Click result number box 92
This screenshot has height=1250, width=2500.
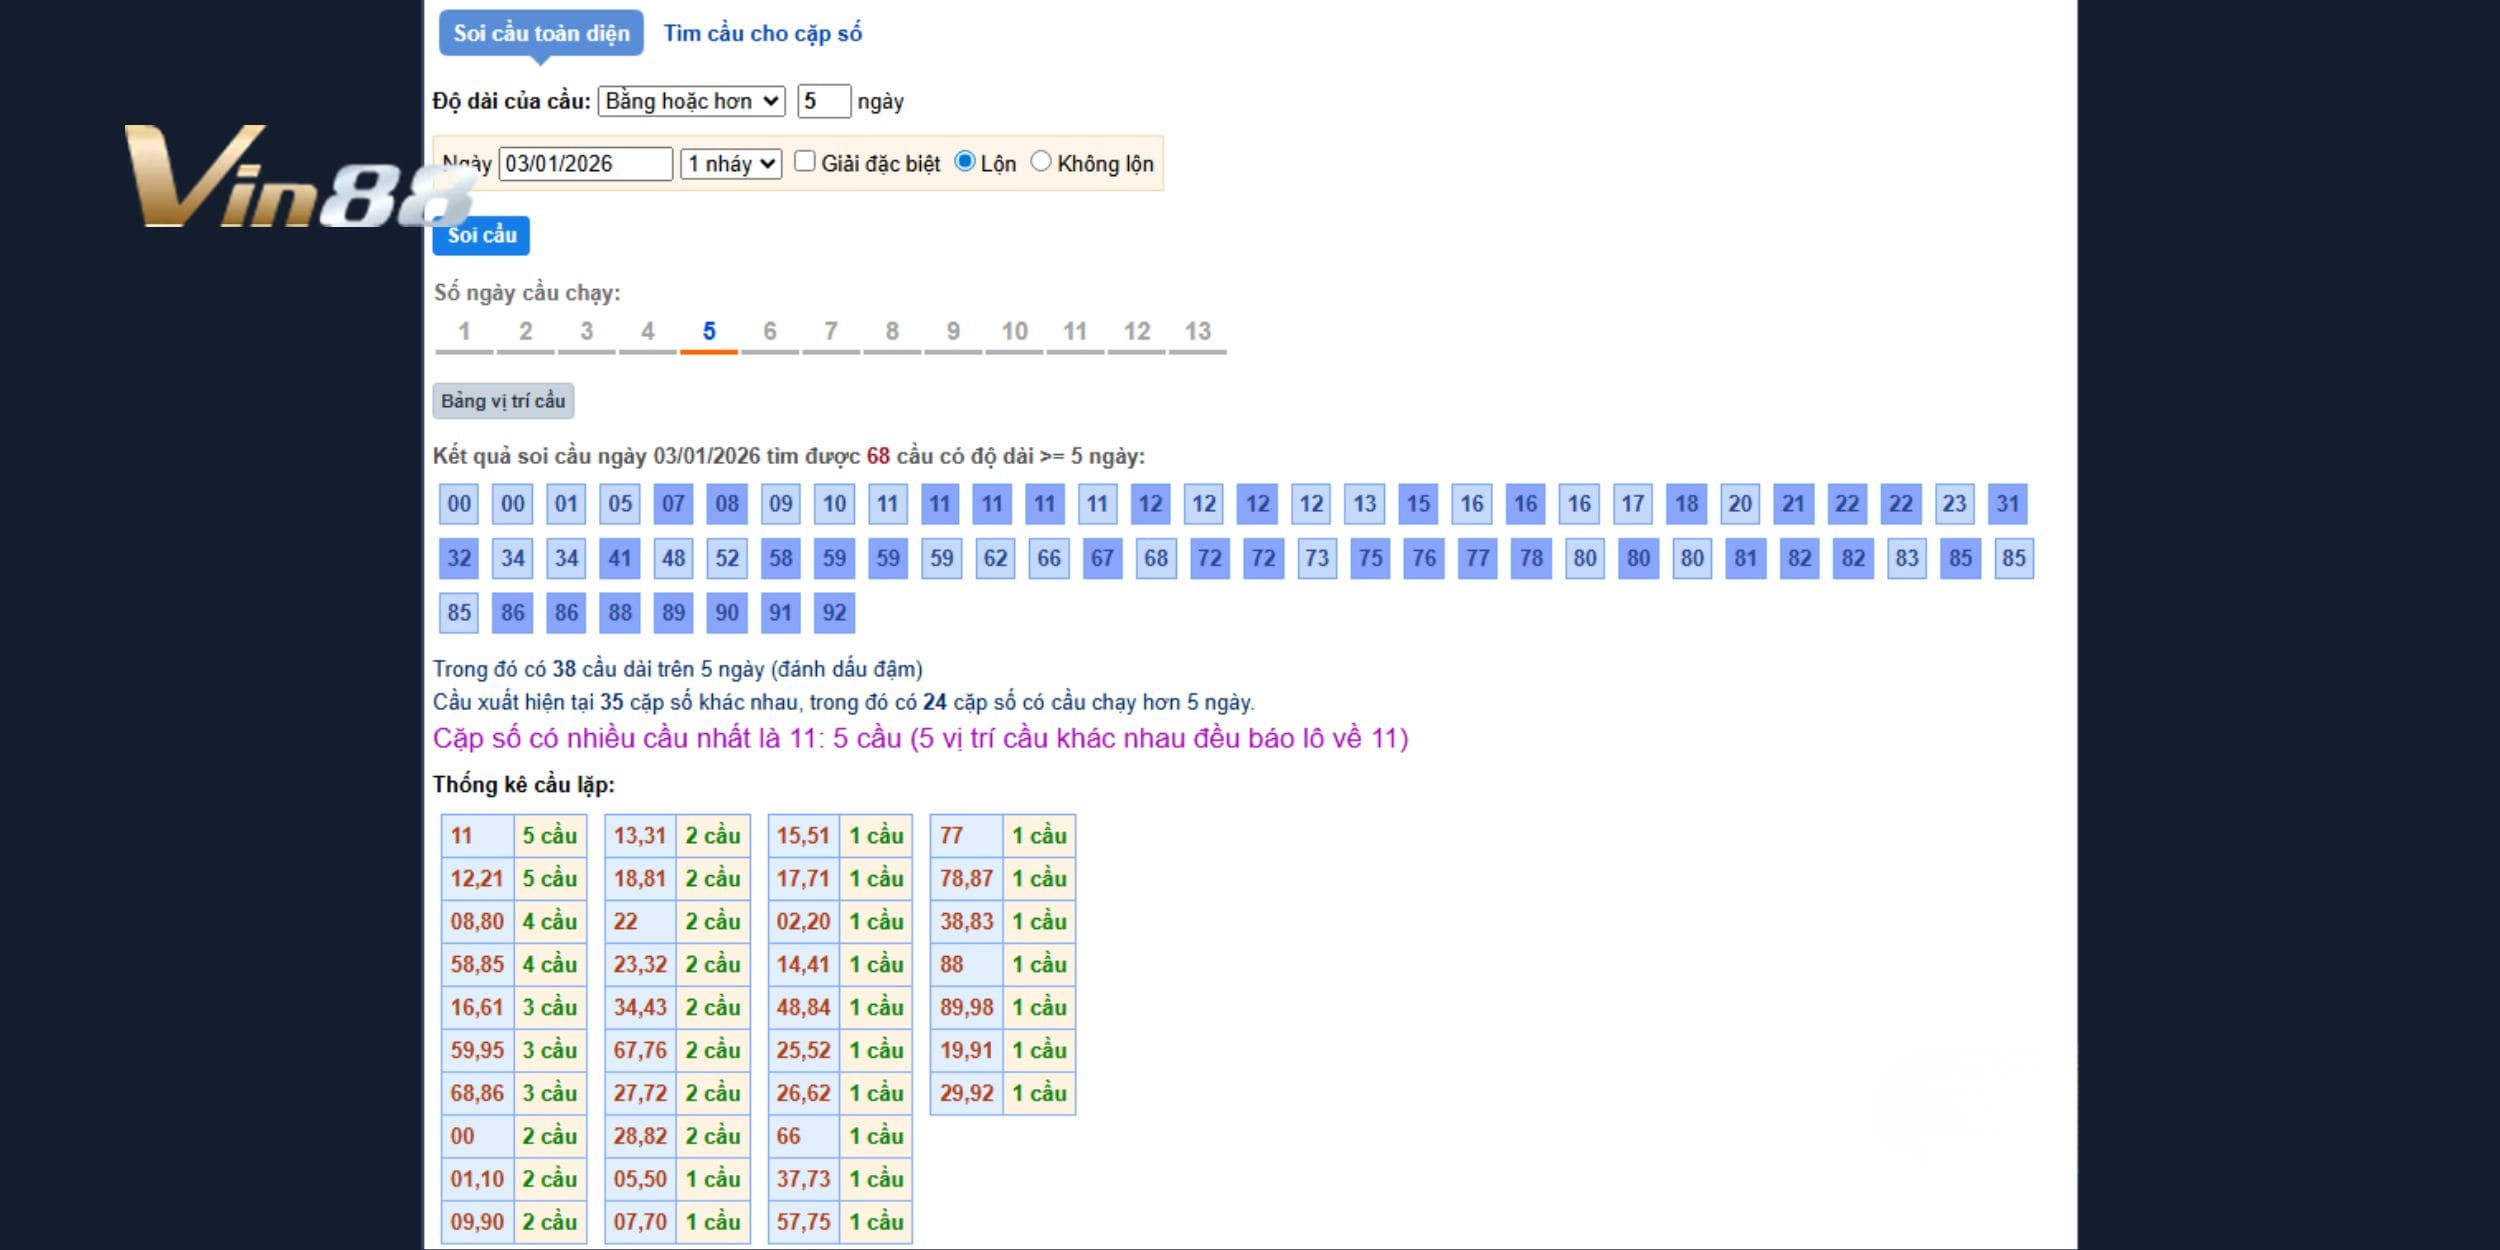pyautogui.click(x=834, y=613)
